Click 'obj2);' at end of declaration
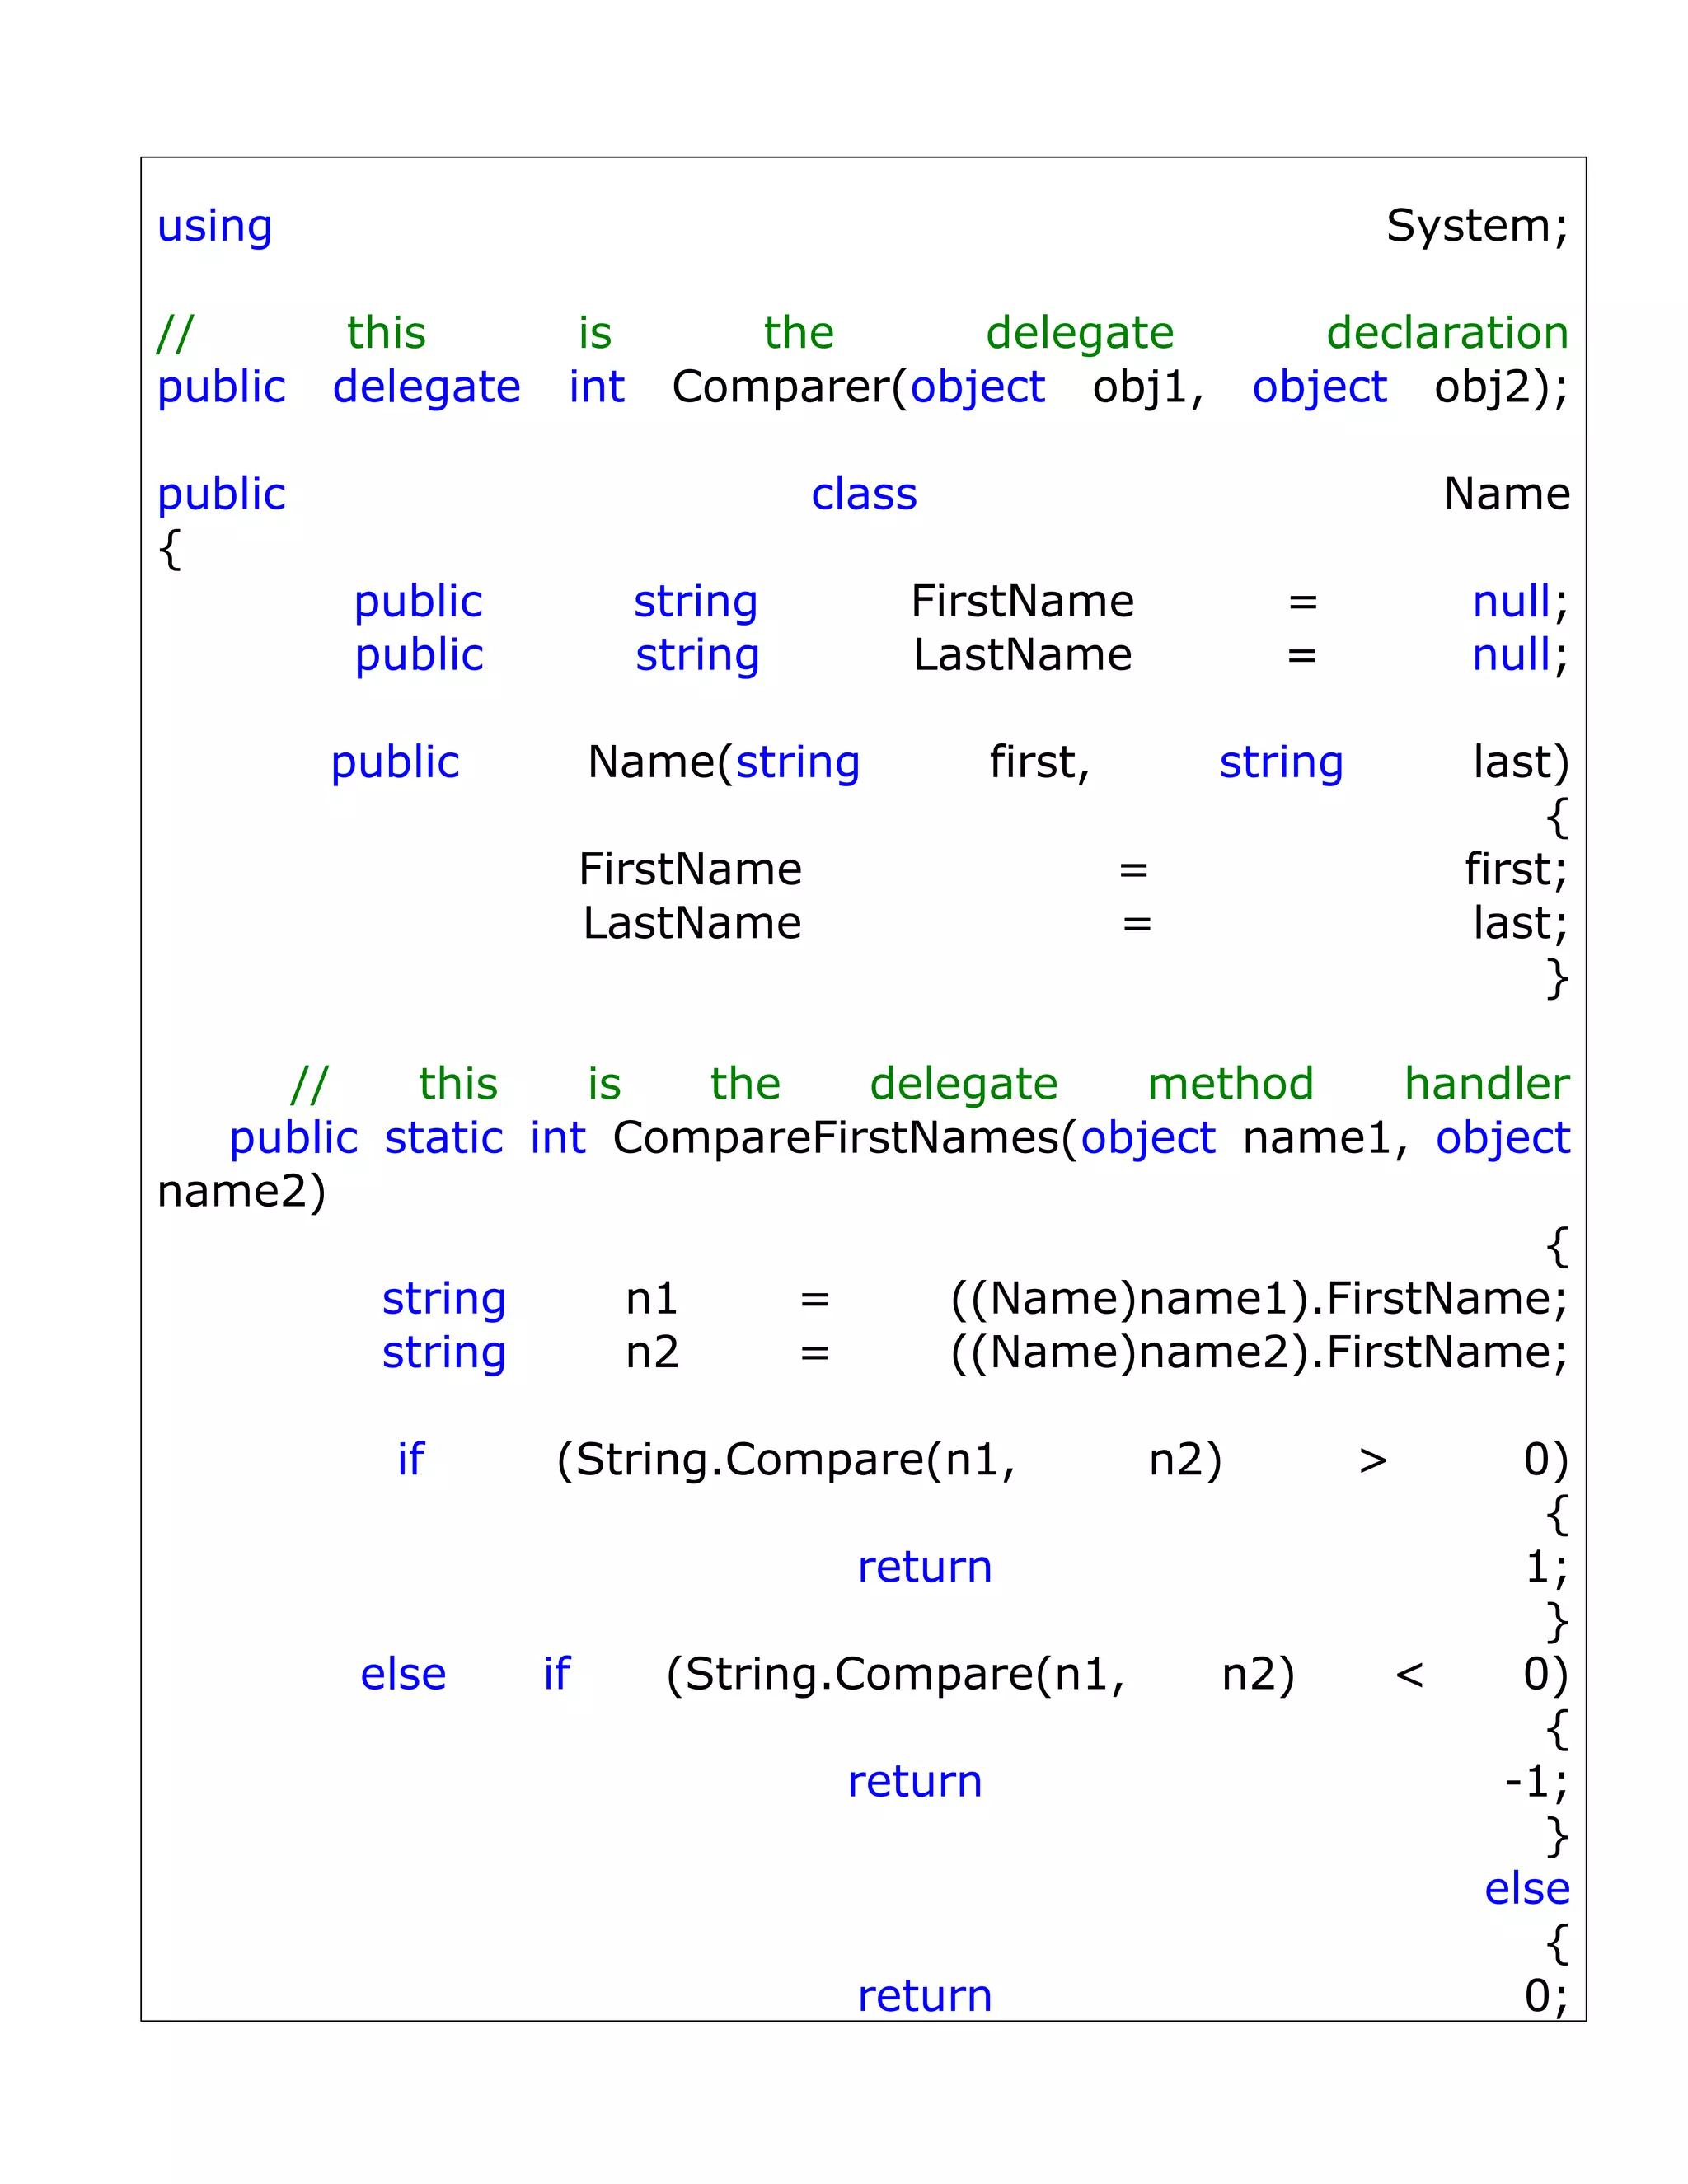This screenshot has width=1688, height=2184. click(x=1500, y=387)
